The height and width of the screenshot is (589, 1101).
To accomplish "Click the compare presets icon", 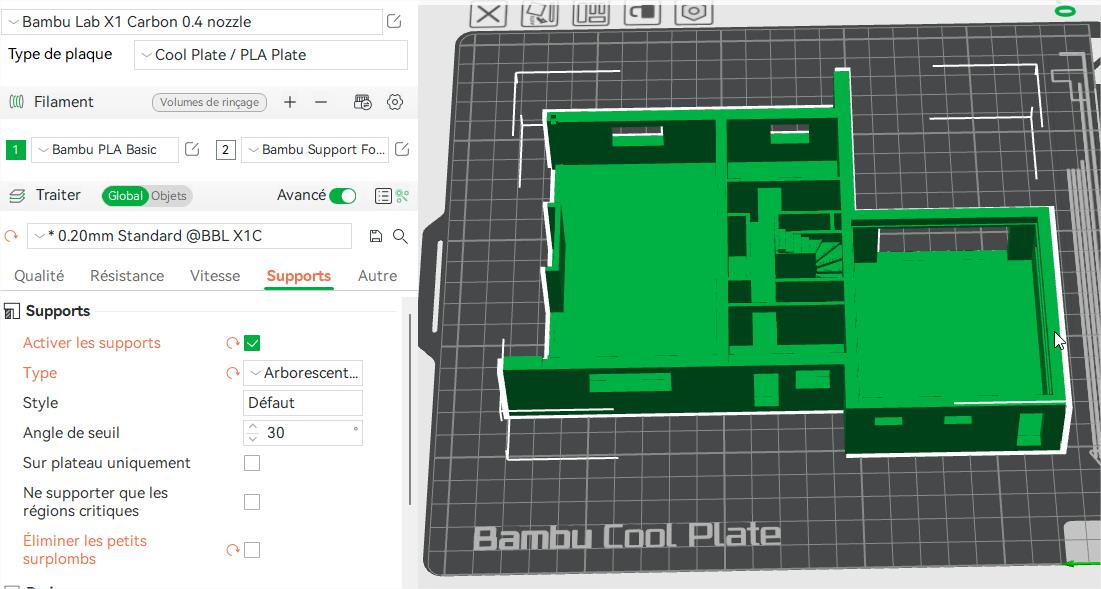I will (x=402, y=196).
